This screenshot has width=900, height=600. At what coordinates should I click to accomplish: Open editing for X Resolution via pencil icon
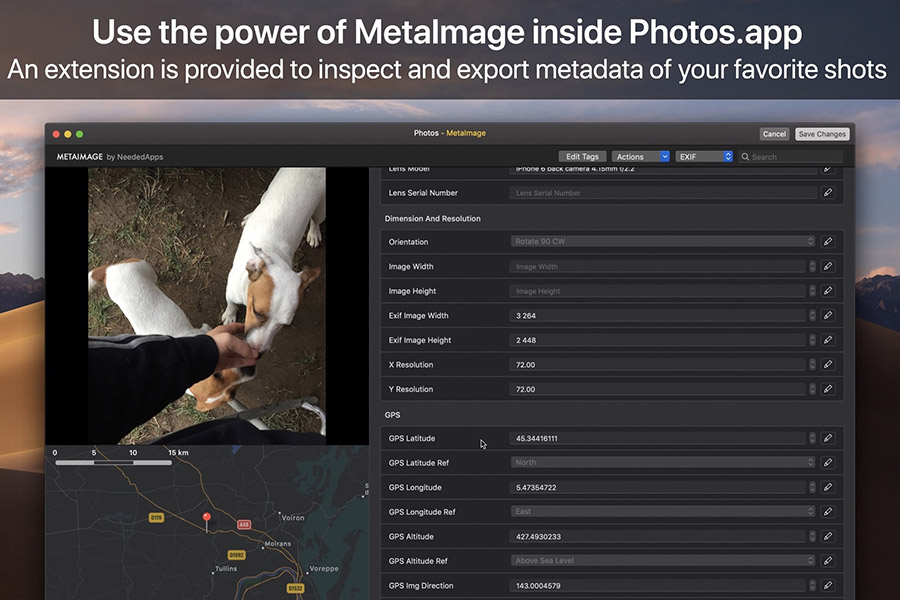(x=828, y=364)
